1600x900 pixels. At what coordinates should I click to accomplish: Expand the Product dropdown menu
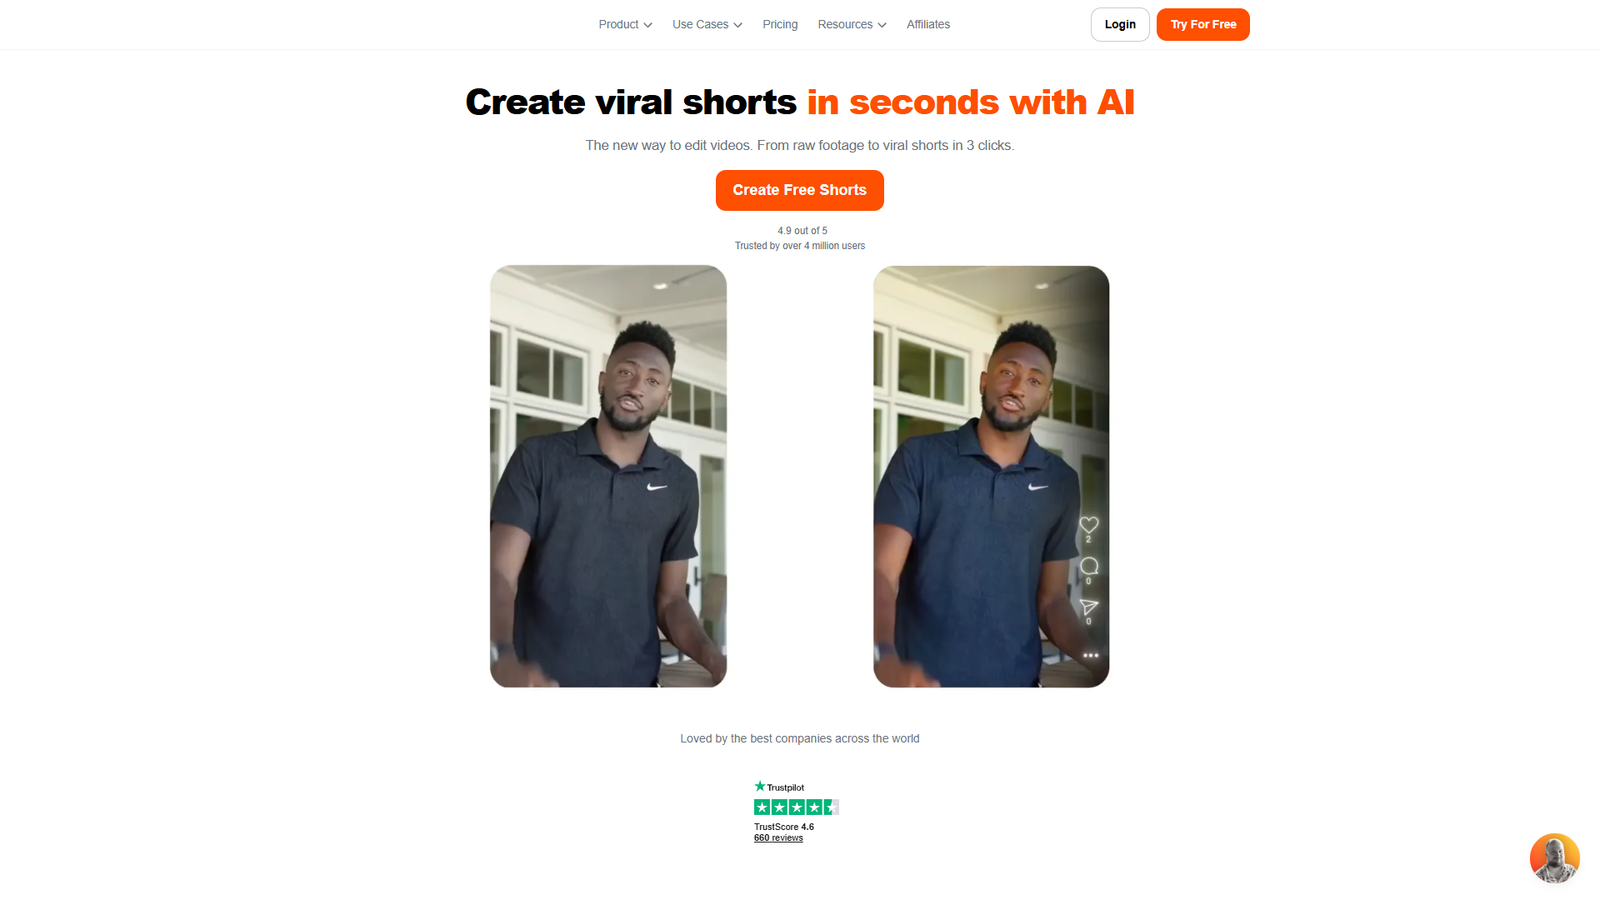pyautogui.click(x=625, y=24)
